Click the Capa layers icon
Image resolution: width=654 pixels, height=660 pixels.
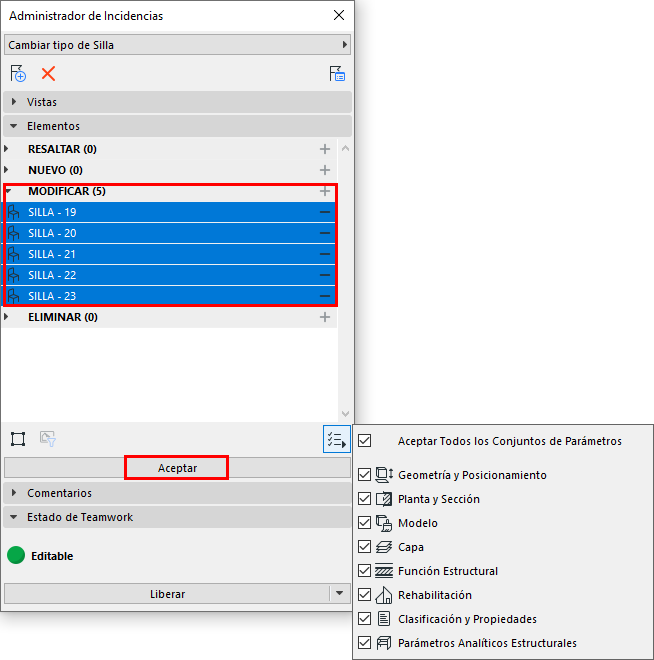384,547
